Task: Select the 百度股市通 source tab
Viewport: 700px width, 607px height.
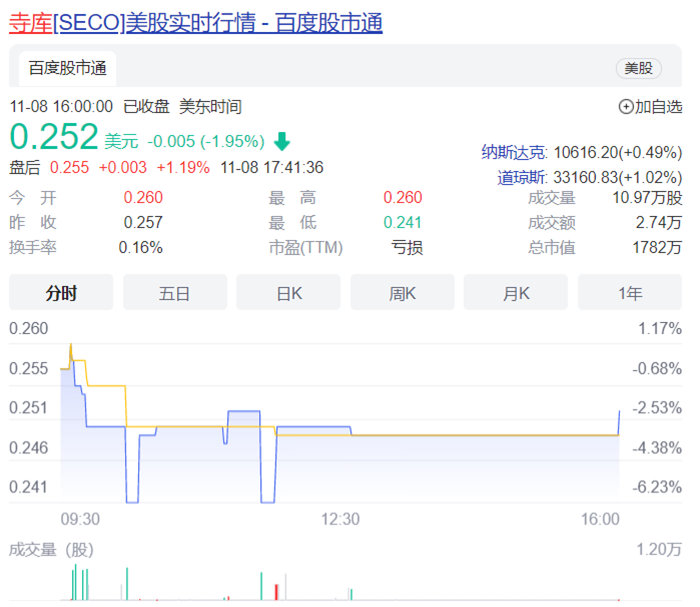Action: [x=67, y=68]
